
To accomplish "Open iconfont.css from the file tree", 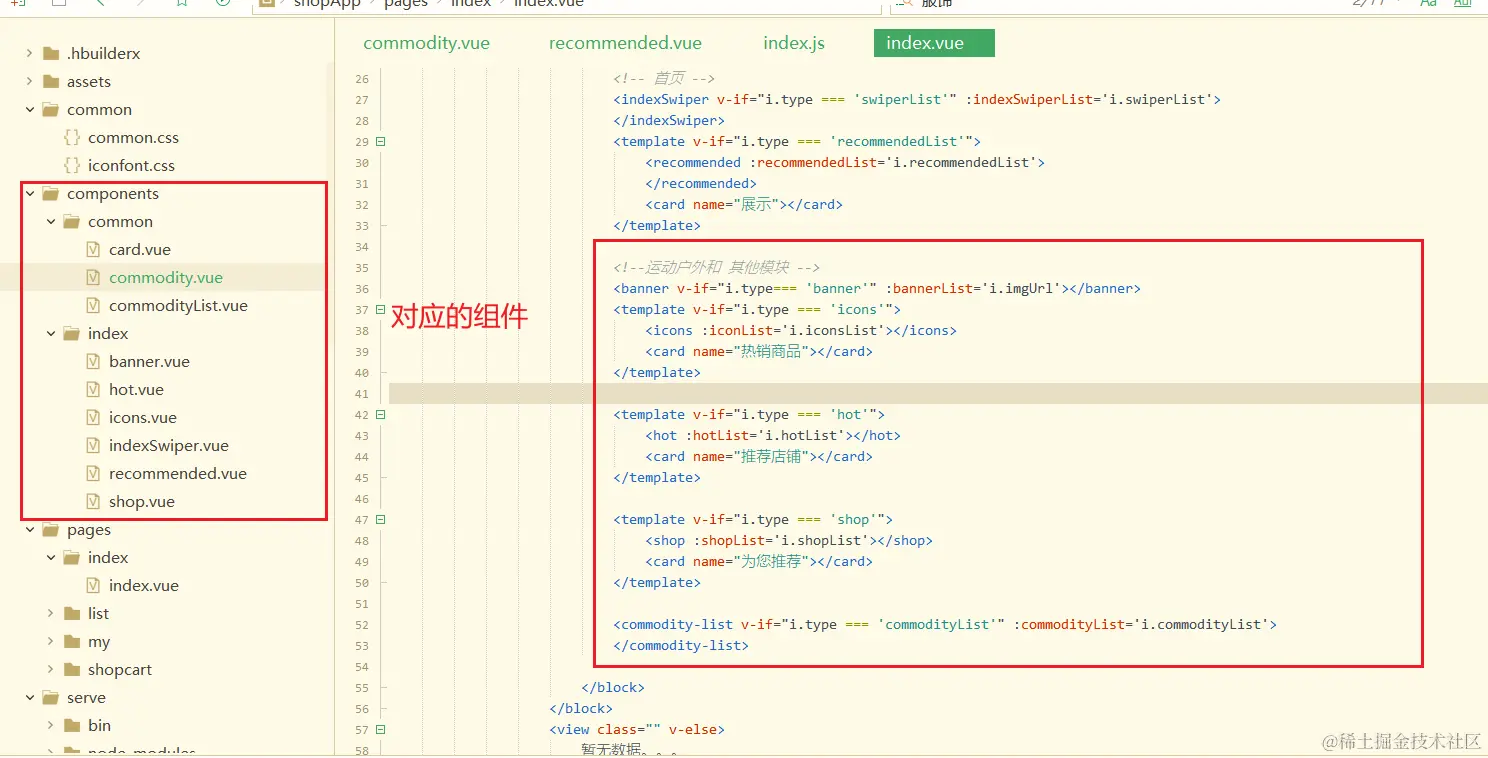I will click(x=131, y=166).
